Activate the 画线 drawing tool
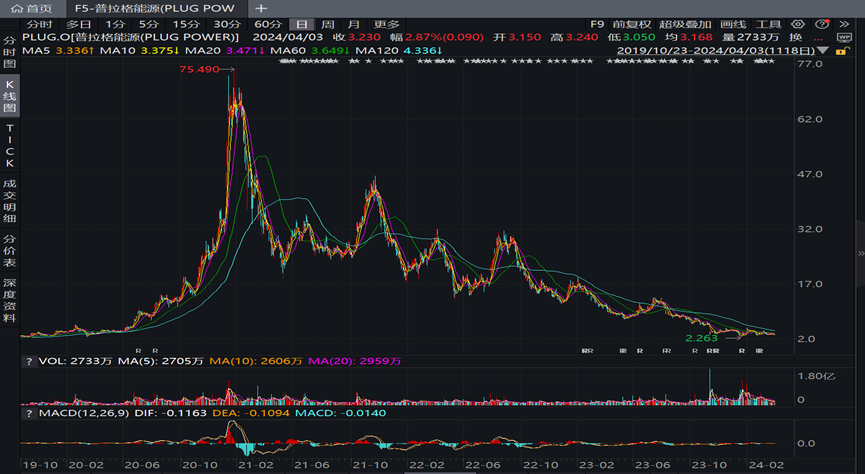Image resolution: width=865 pixels, height=474 pixels. tap(733, 24)
